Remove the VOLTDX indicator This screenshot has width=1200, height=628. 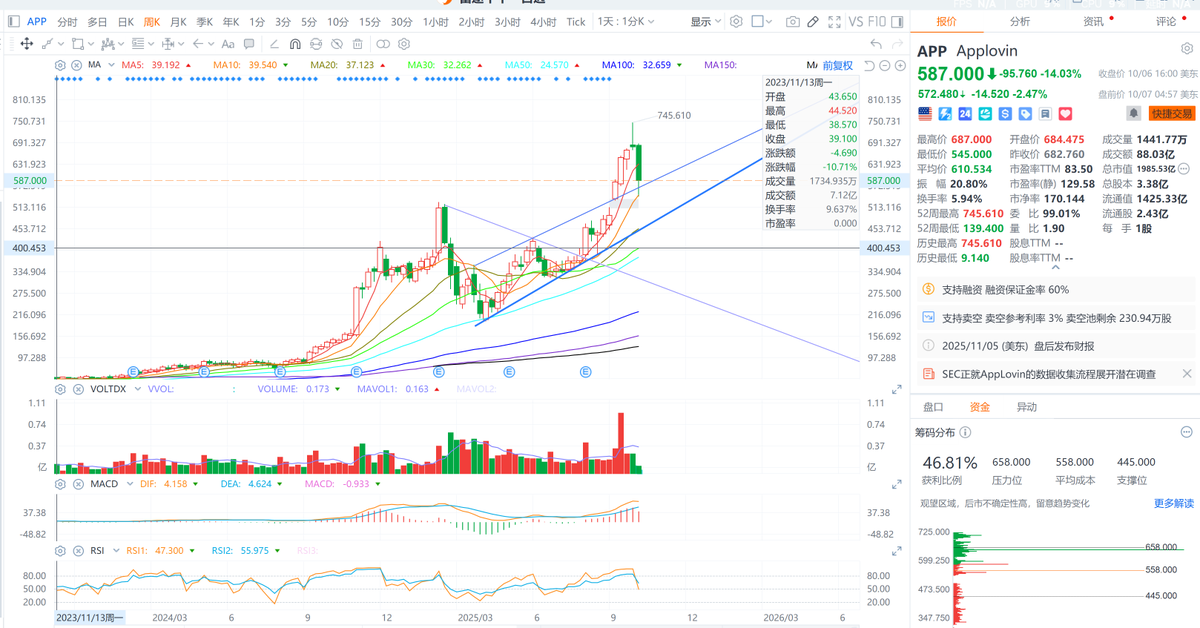(x=77, y=387)
